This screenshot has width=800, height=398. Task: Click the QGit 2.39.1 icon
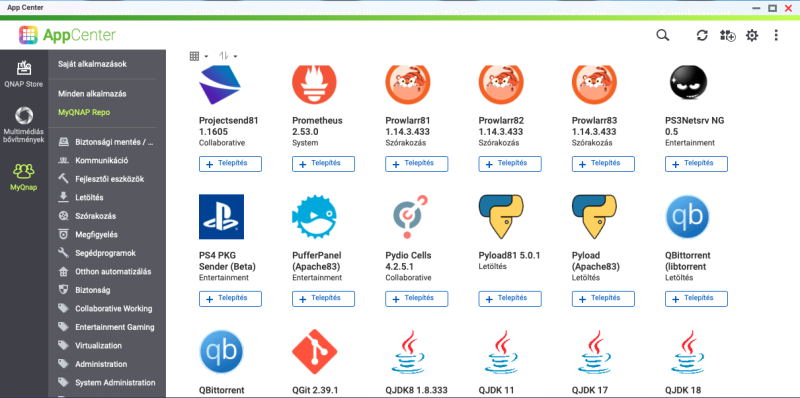pos(314,352)
